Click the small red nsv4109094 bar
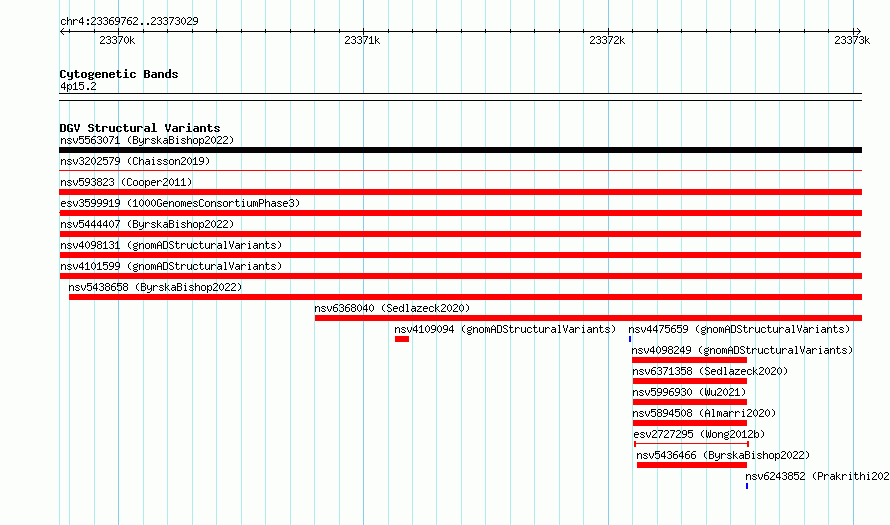This screenshot has height=525, width=890. [402, 339]
